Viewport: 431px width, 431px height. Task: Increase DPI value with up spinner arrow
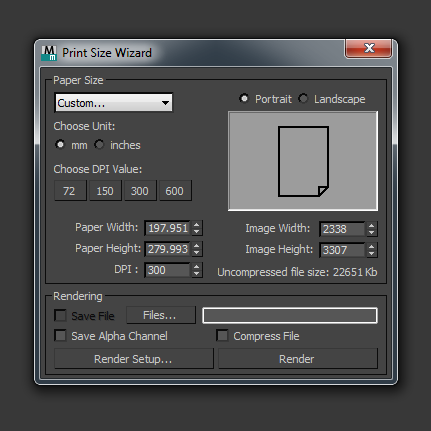tap(197, 267)
